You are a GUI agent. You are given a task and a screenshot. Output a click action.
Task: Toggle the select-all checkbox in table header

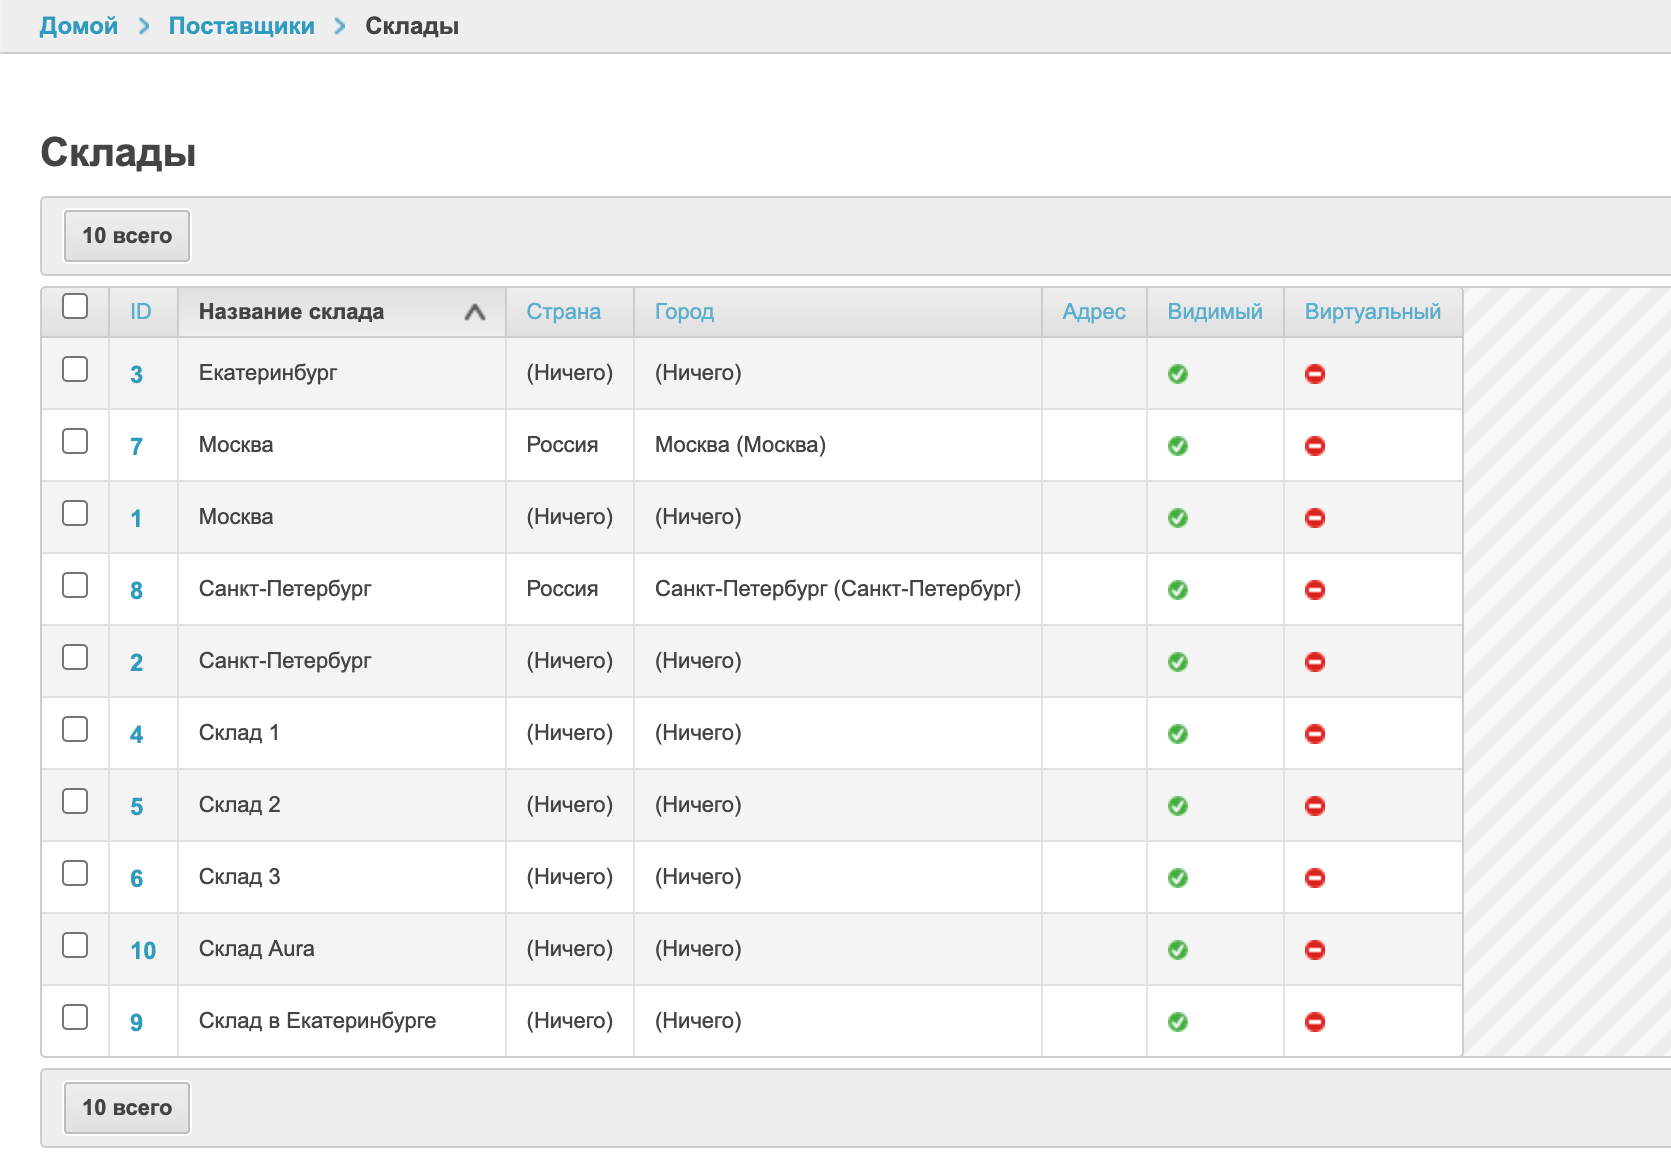[x=75, y=306]
